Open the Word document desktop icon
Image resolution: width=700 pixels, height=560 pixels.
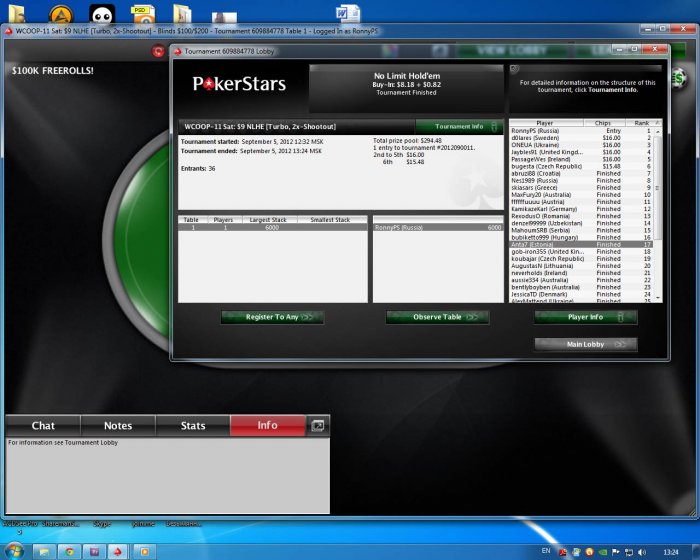pyautogui.click(x=348, y=13)
